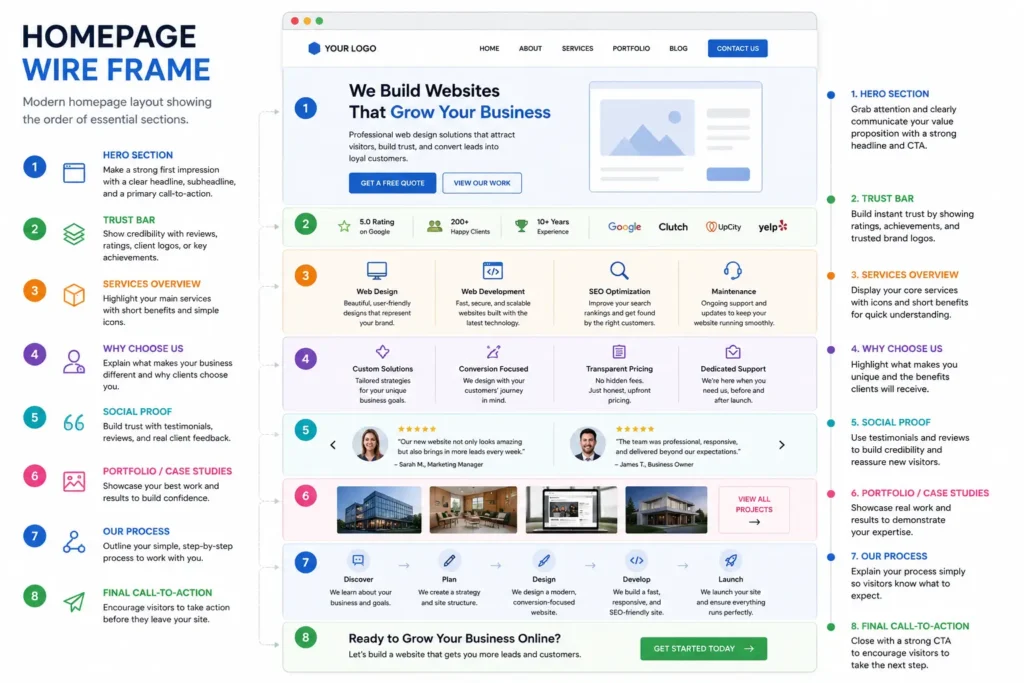Click the UpCity logo in trust bar
The image size is (1024, 683).
pyautogui.click(x=723, y=227)
